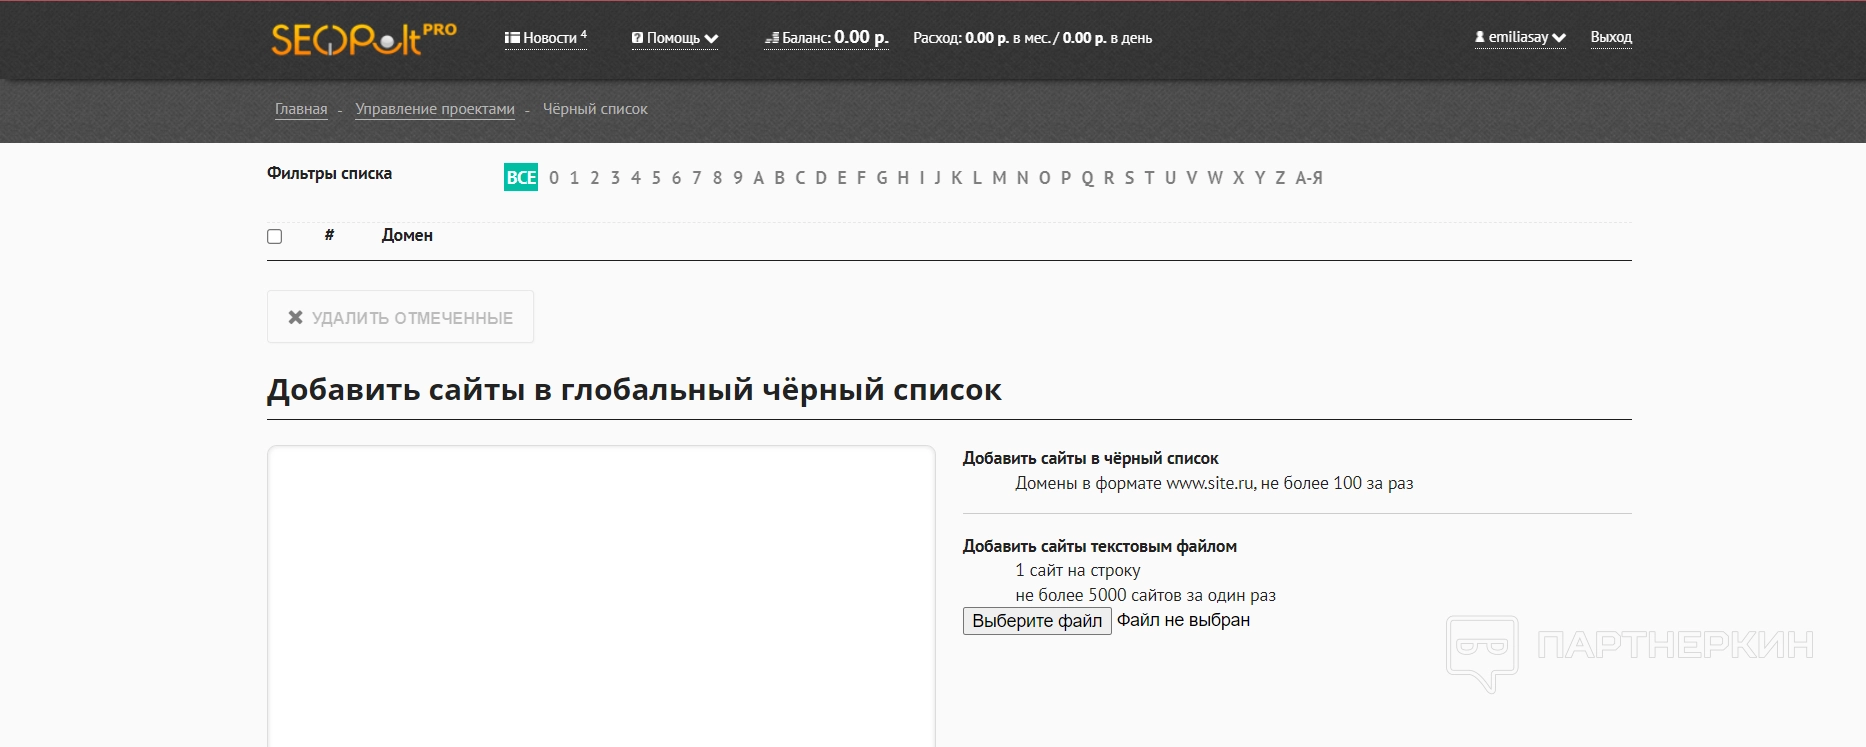Filter domains by letter D

point(821,178)
